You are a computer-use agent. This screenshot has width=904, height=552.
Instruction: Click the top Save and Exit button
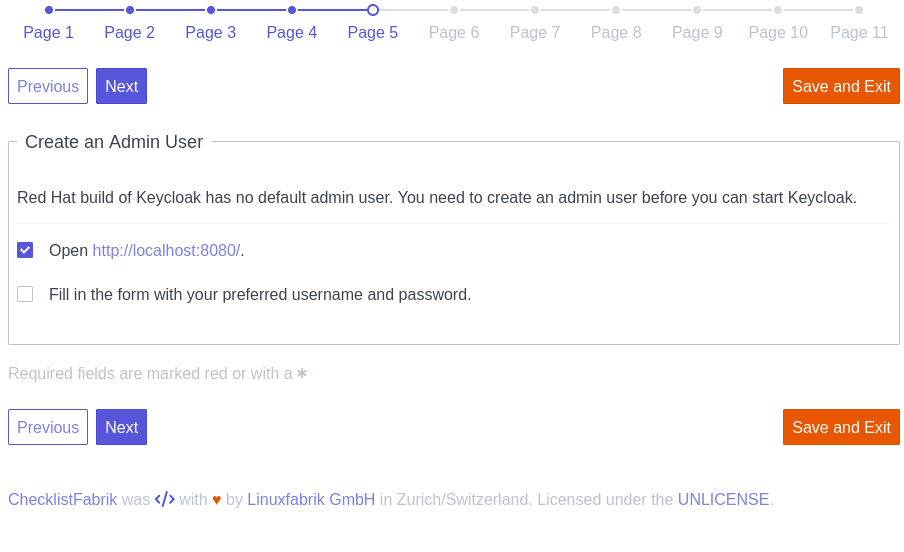coord(841,86)
